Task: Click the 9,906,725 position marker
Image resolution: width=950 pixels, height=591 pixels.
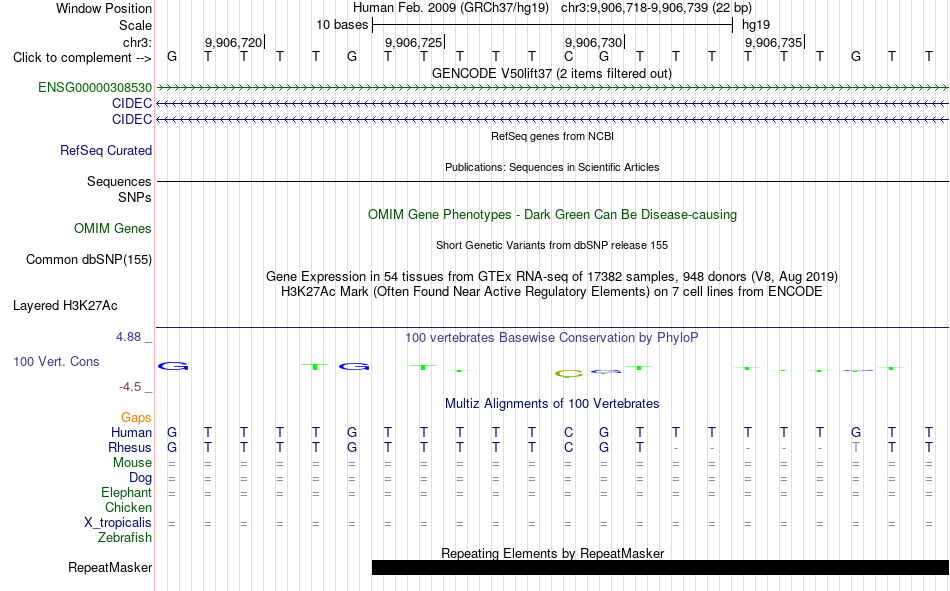Action: pos(414,42)
